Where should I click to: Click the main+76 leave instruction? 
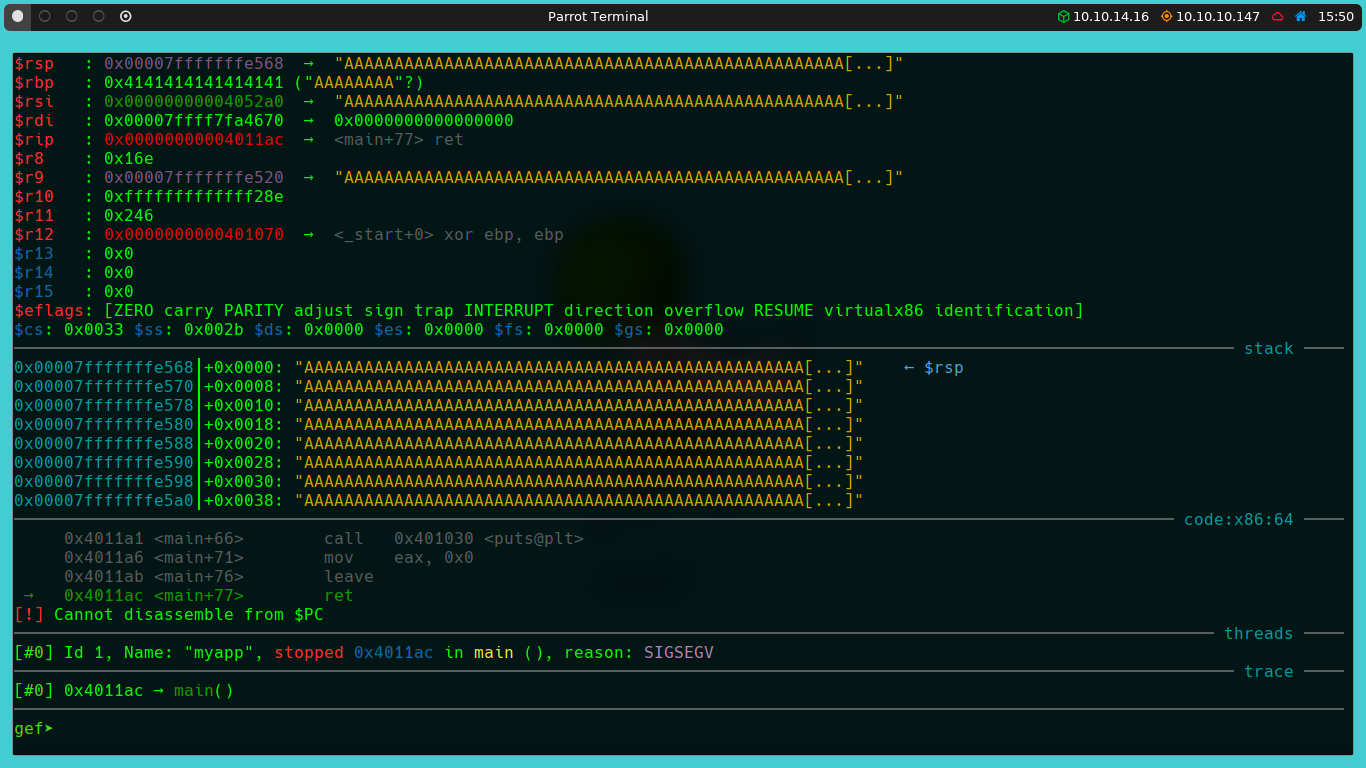point(349,577)
